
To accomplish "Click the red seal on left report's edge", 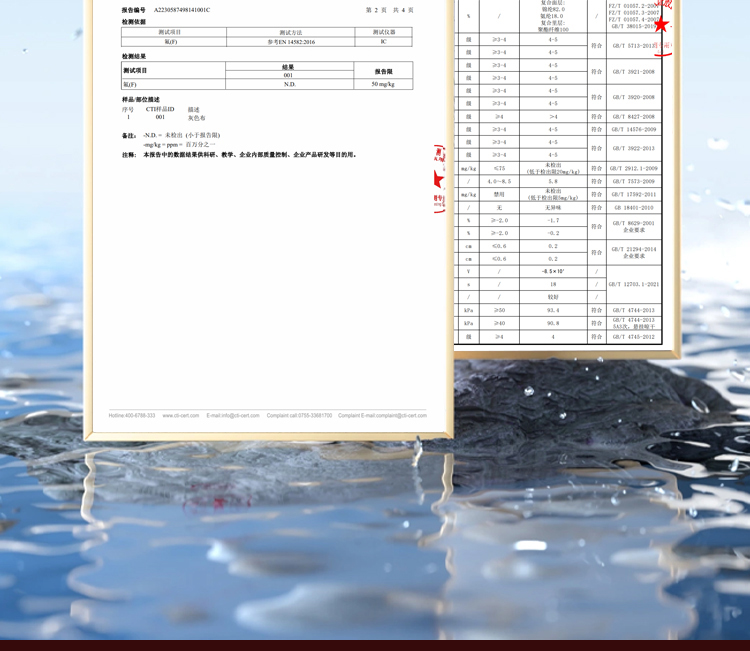I will (438, 179).
